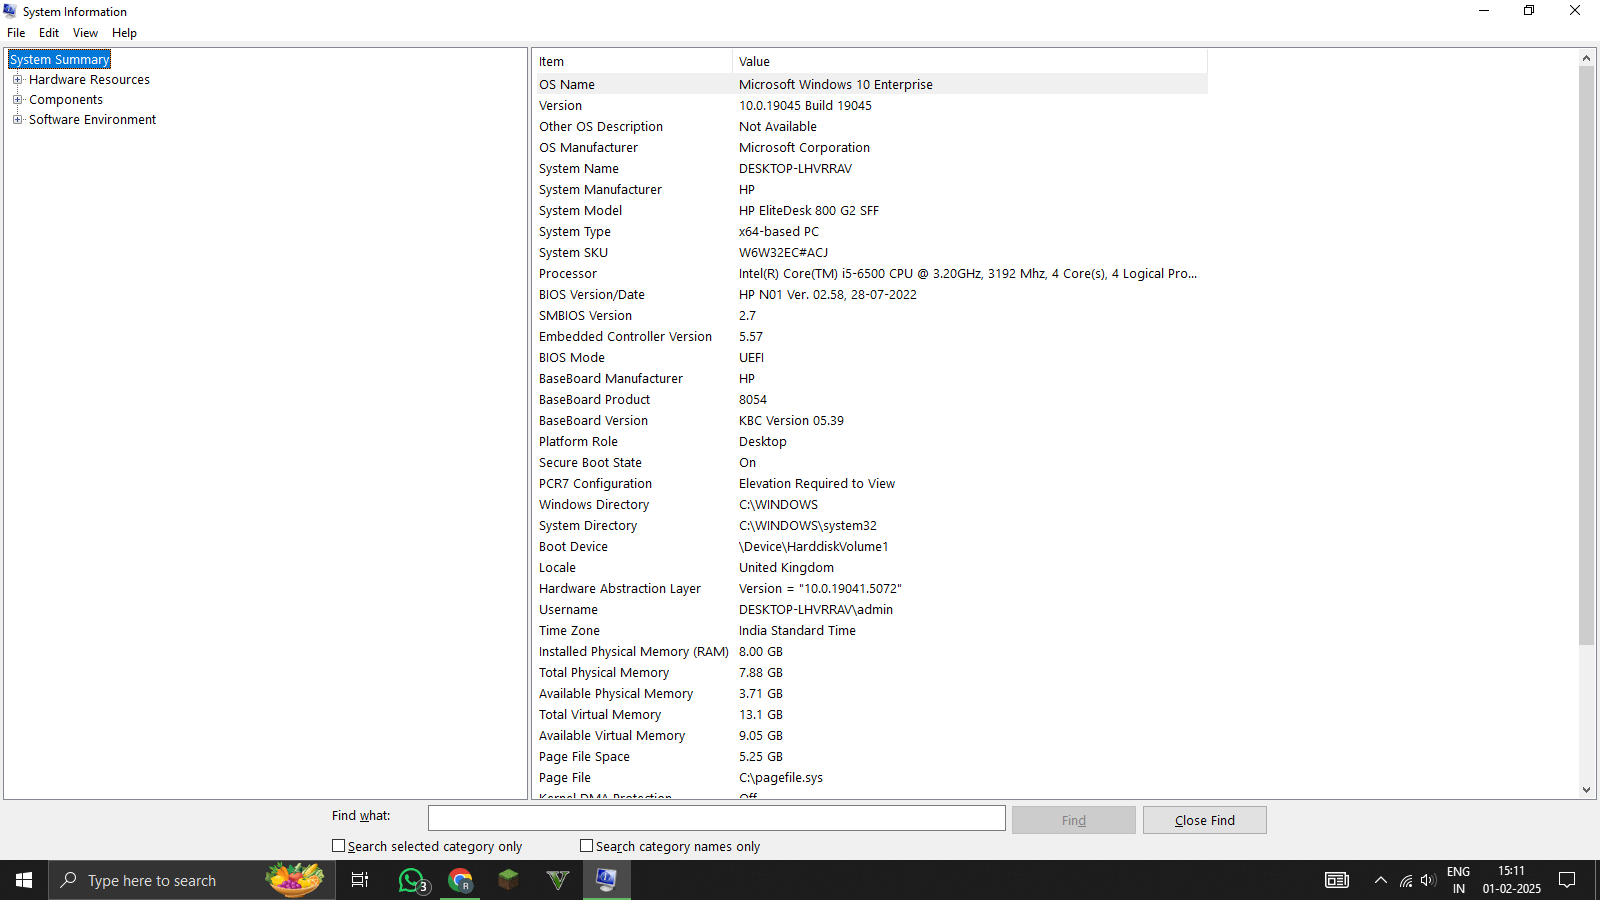Click the taskbar search magnifier icon
This screenshot has height=900, width=1600.
(x=69, y=880)
